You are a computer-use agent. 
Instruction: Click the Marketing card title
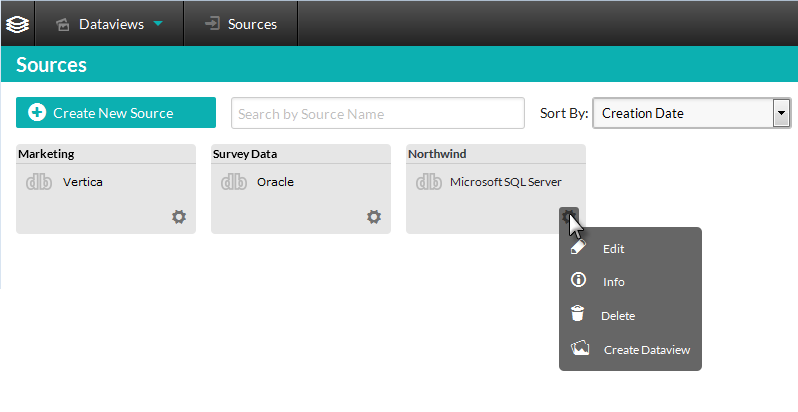[x=46, y=154]
